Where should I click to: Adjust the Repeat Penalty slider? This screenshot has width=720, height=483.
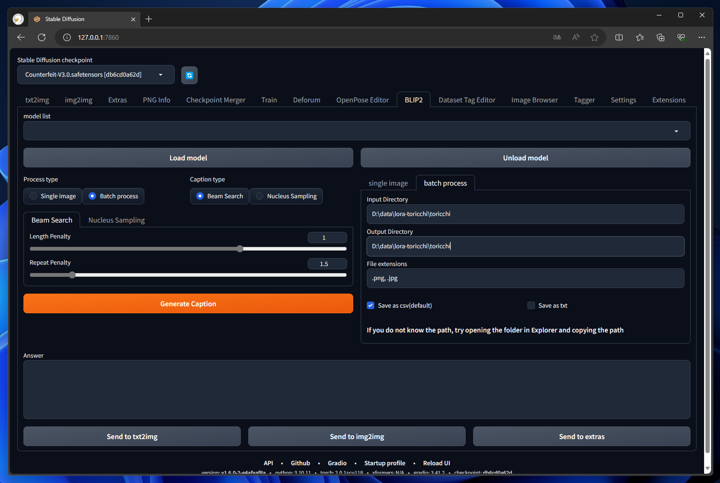click(188, 275)
